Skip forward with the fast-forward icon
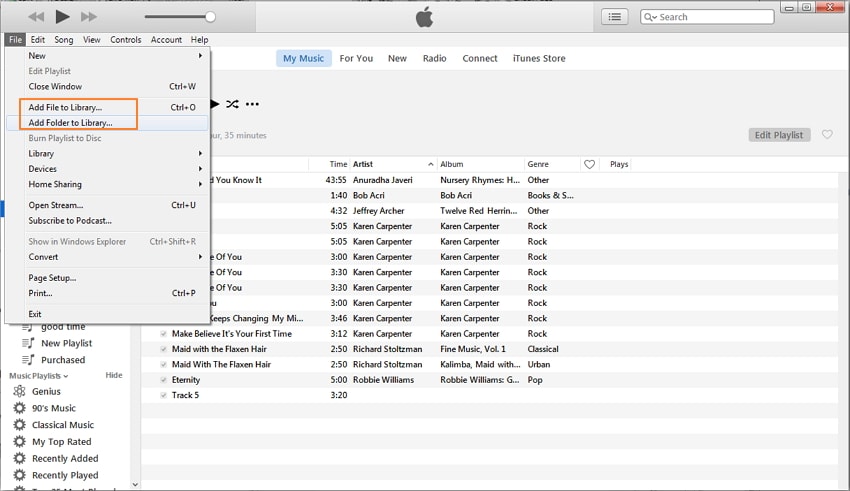This screenshot has width=850, height=491. coord(89,17)
